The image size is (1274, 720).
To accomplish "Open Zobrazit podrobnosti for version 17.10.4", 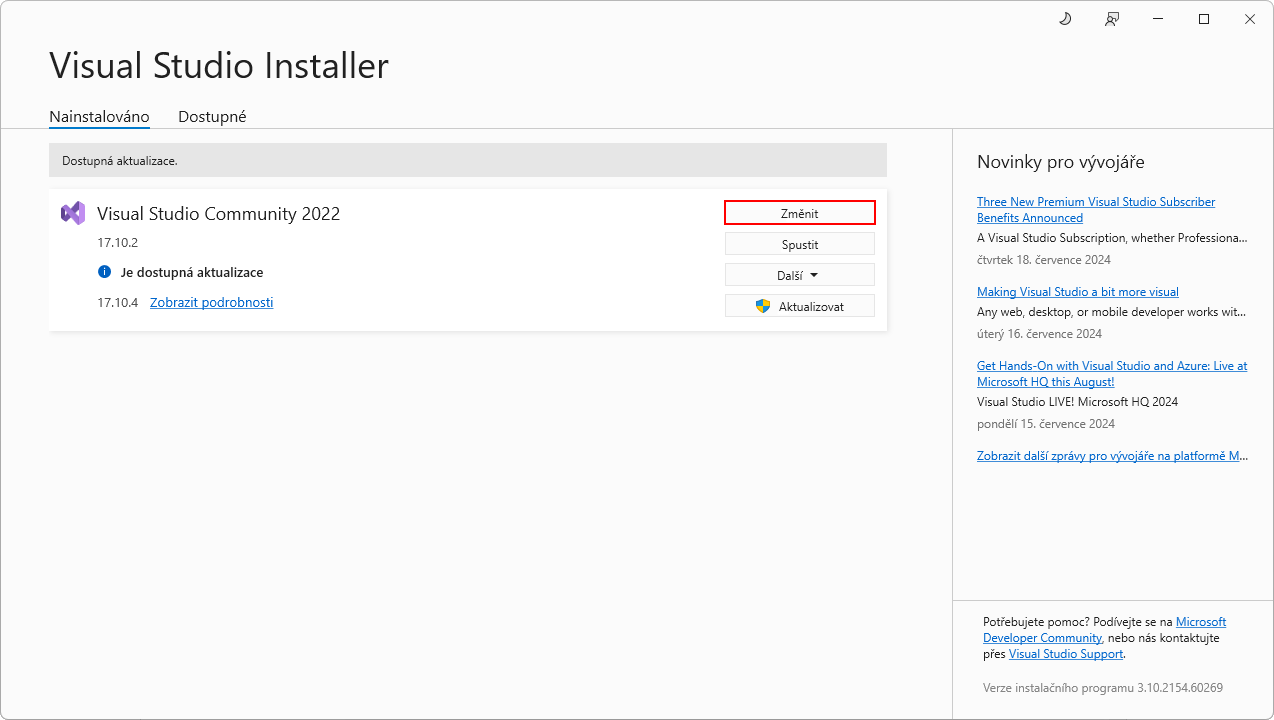I will (211, 302).
